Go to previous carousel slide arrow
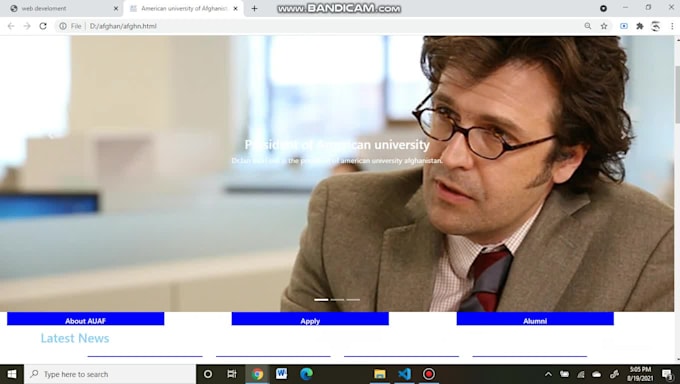This screenshot has height=384, width=680. (51, 136)
